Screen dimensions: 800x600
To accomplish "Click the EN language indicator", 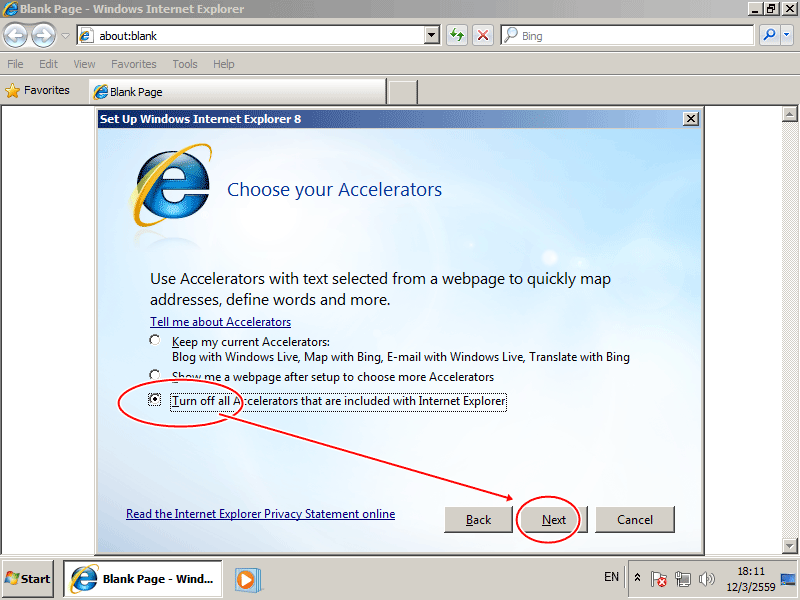I will coord(611,577).
